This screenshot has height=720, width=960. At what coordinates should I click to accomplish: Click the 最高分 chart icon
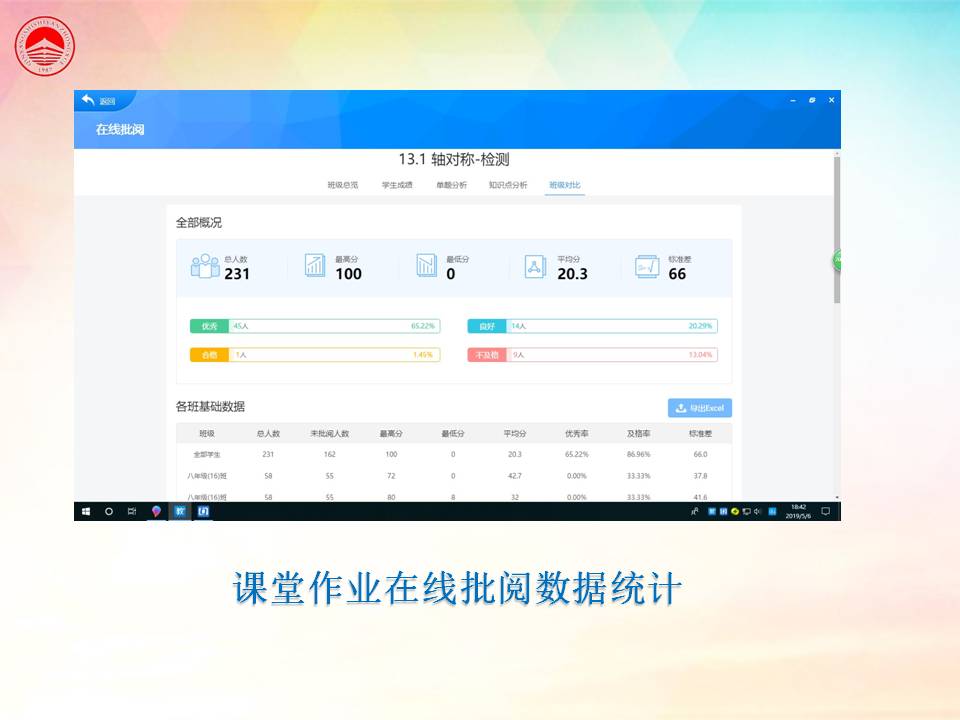click(315, 265)
